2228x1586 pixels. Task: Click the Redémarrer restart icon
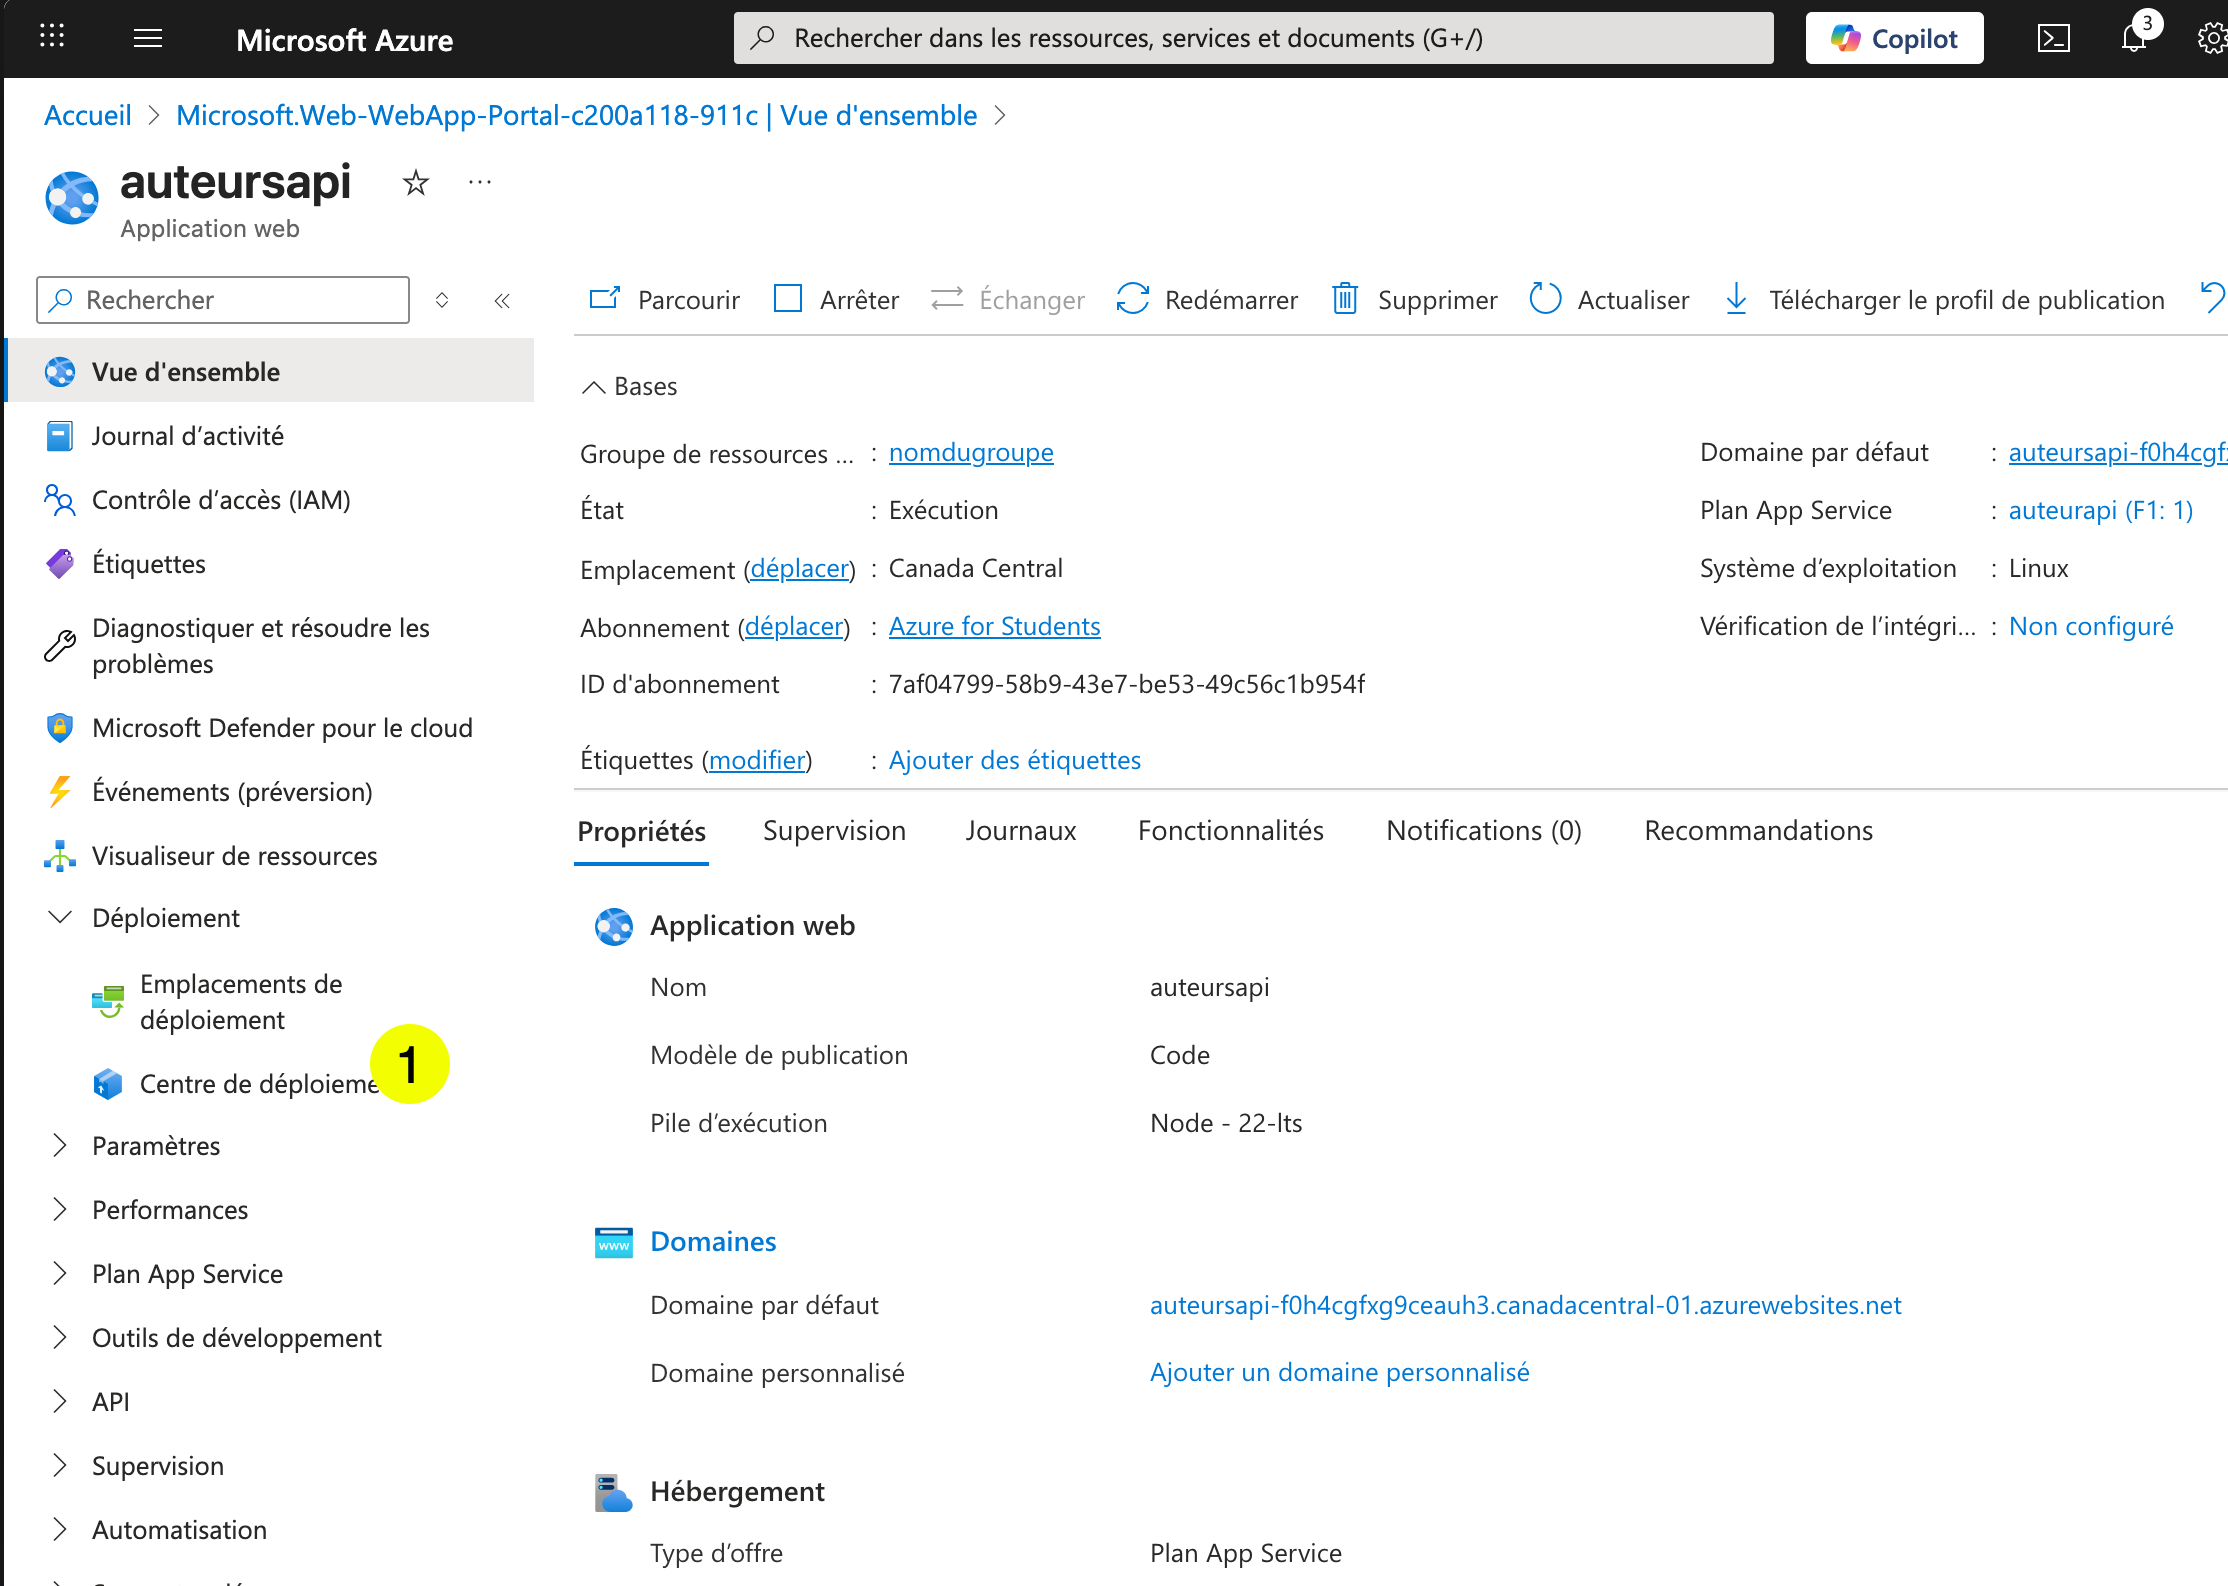(x=1133, y=299)
